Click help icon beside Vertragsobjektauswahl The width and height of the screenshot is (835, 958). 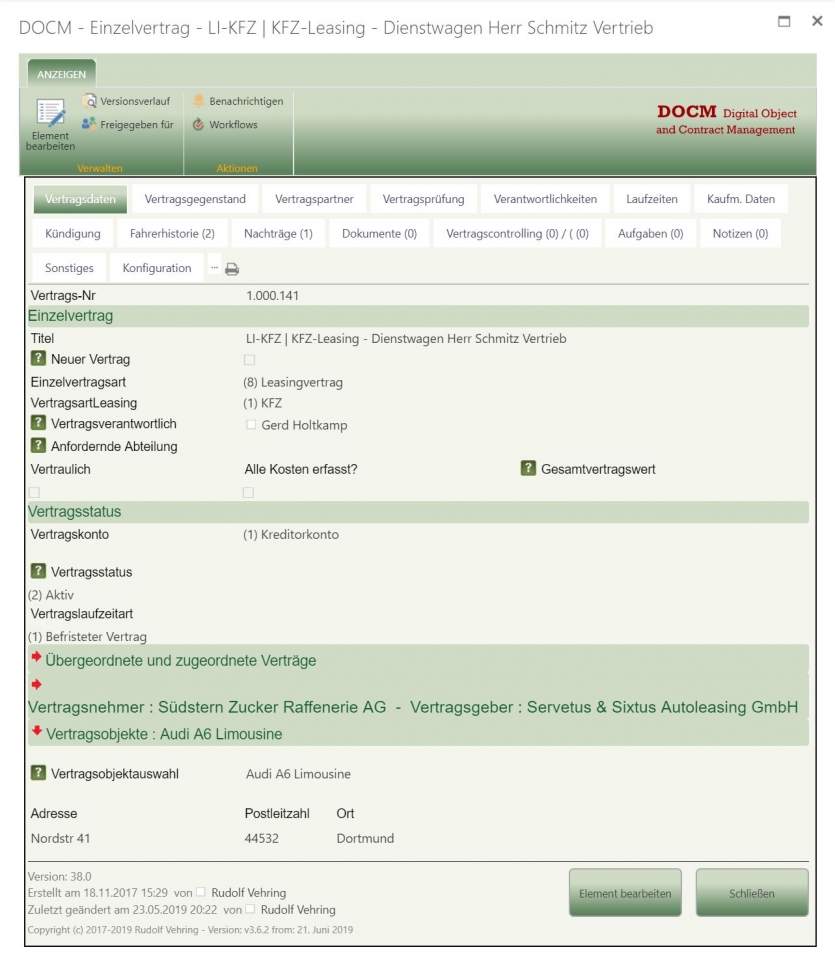coord(38,773)
